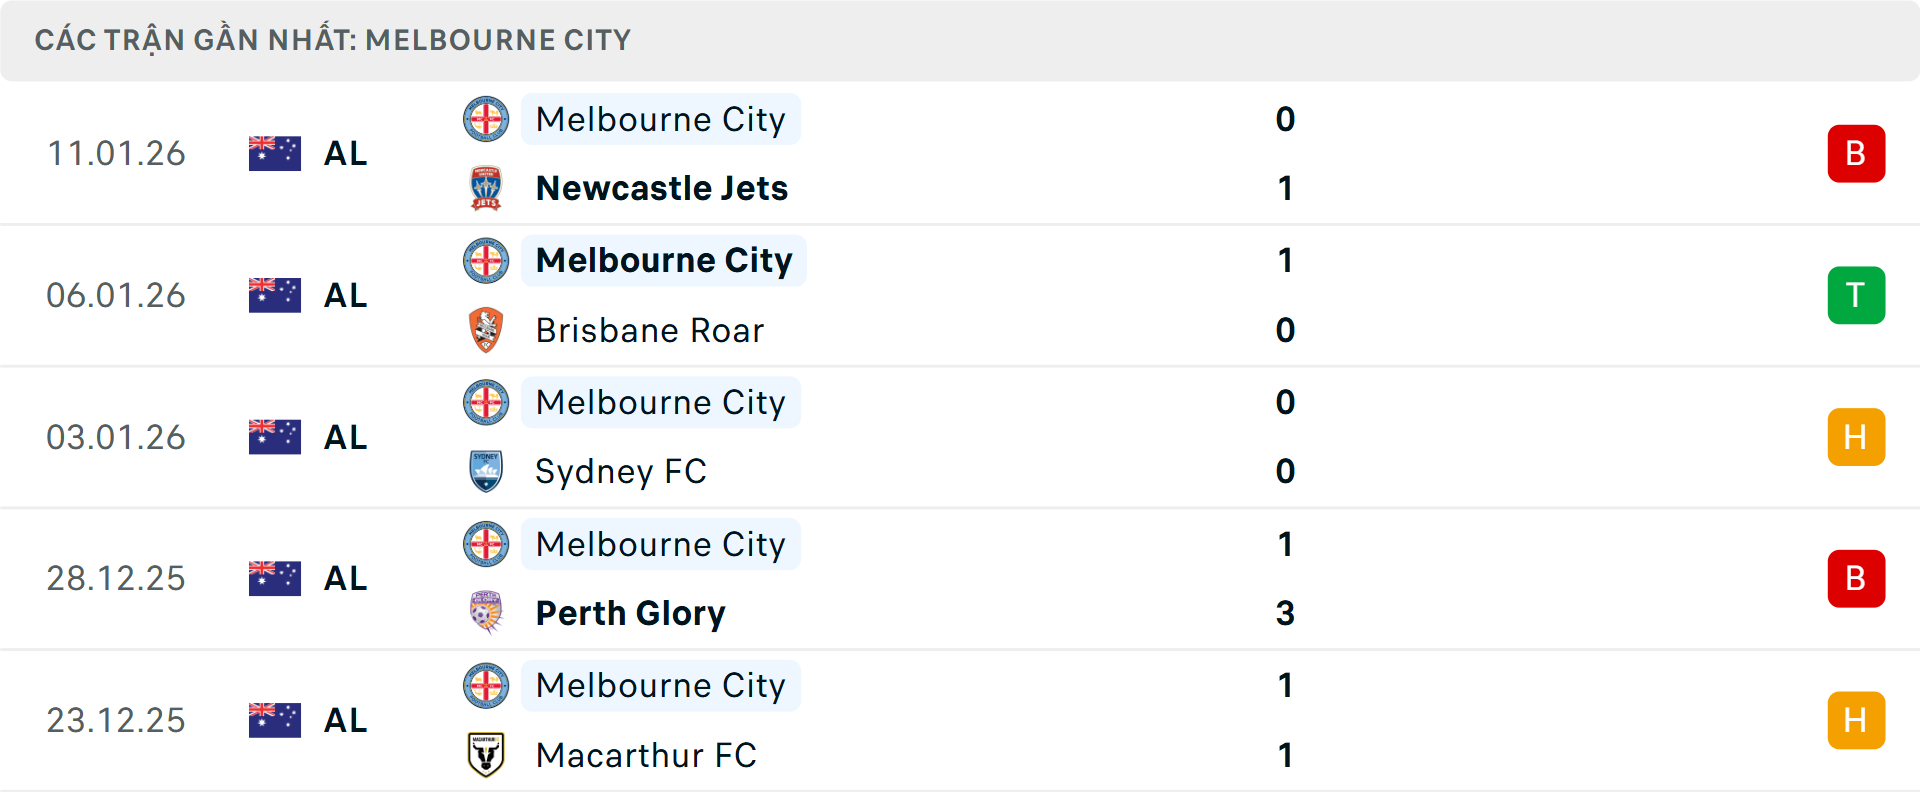The height and width of the screenshot is (792, 1920).
Task: Click the Brisbane Roar lion logo
Action: tap(487, 330)
